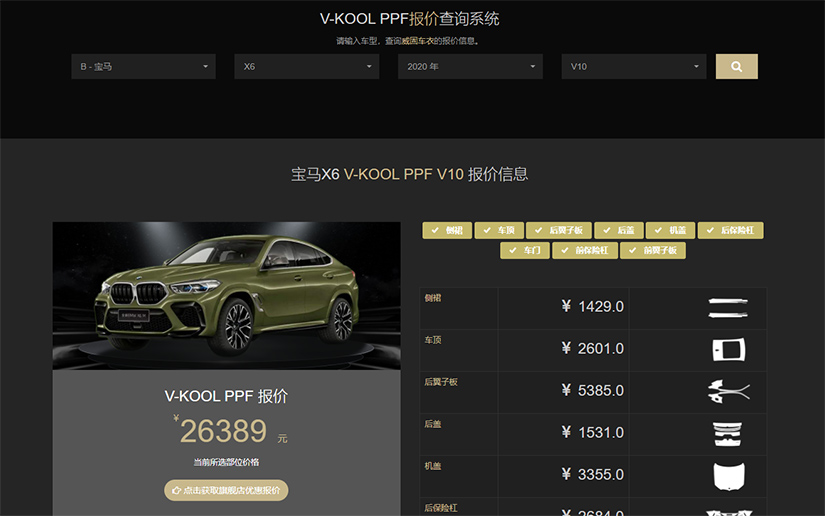Click the search magnifier button
The width and height of the screenshot is (825, 516).
coord(737,66)
